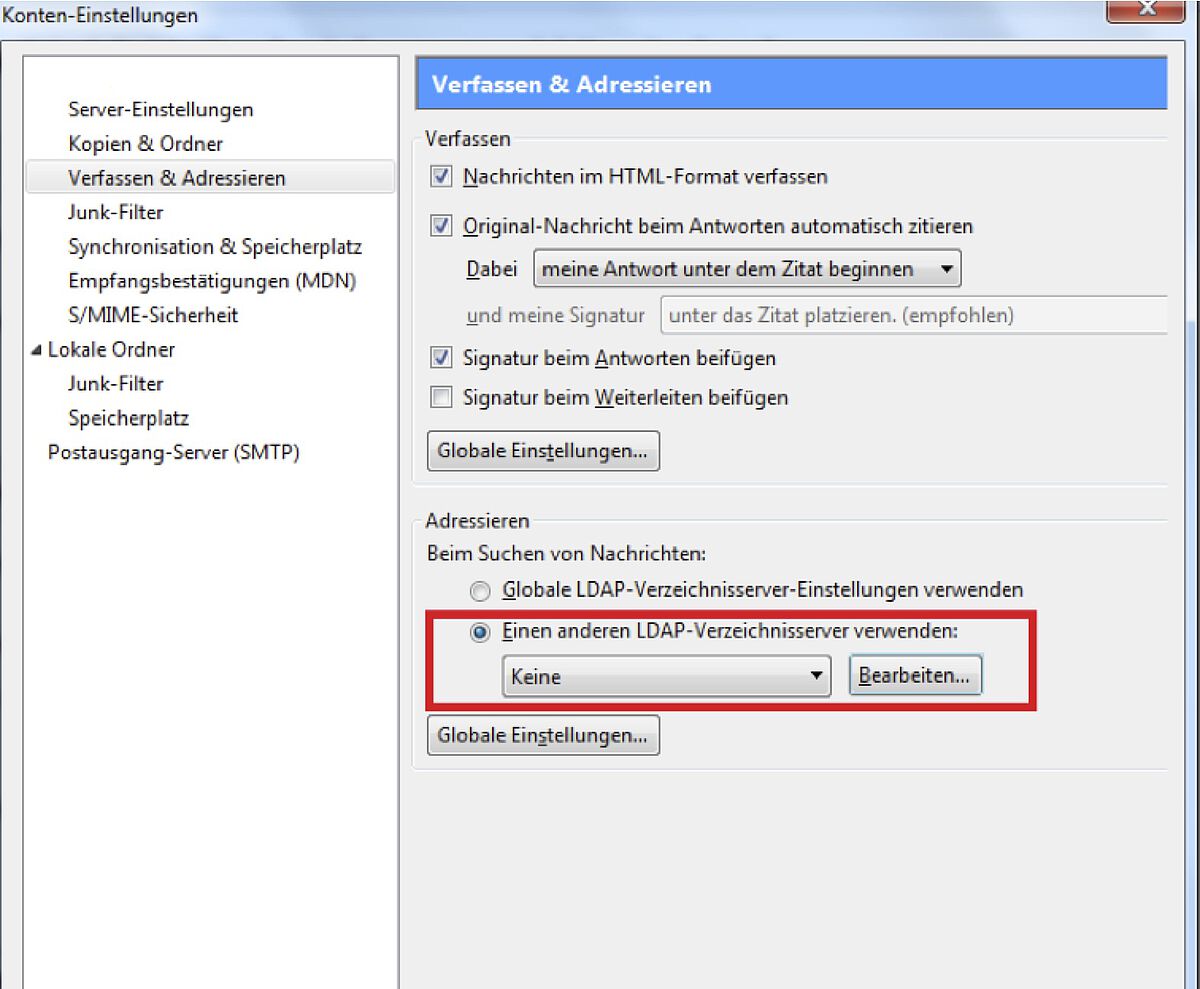The height and width of the screenshot is (989, 1200).
Task: Go to Synchronisation & Speicherplatz
Action: (x=215, y=247)
